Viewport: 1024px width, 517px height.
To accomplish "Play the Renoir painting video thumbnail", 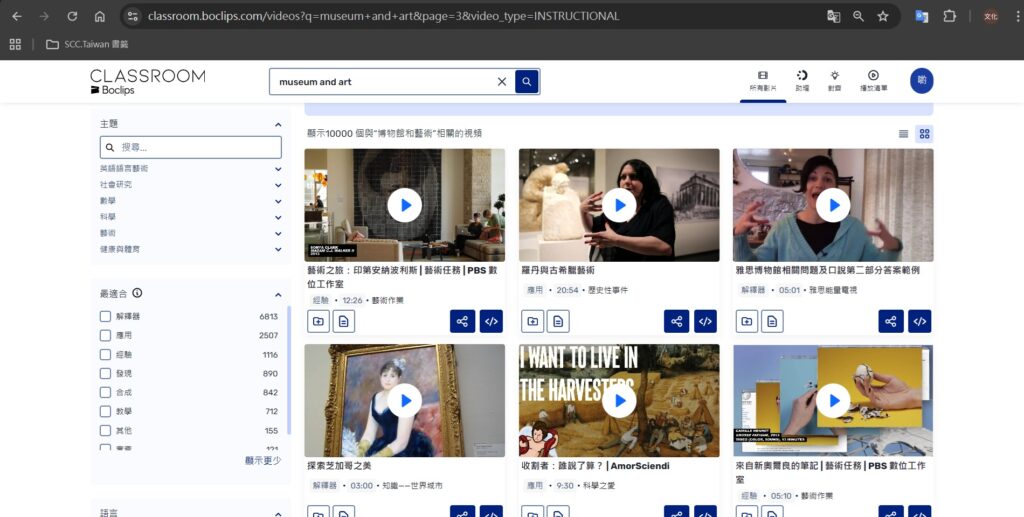I will pos(405,401).
